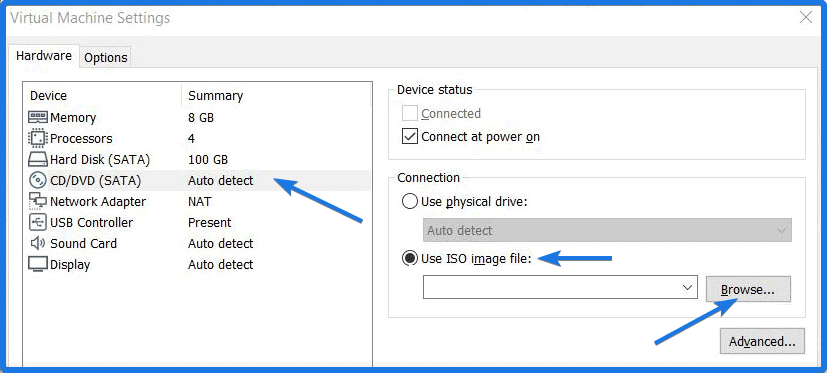Click Auto detect summary in Display row
Screen dimensions: 827x373
tap(220, 265)
